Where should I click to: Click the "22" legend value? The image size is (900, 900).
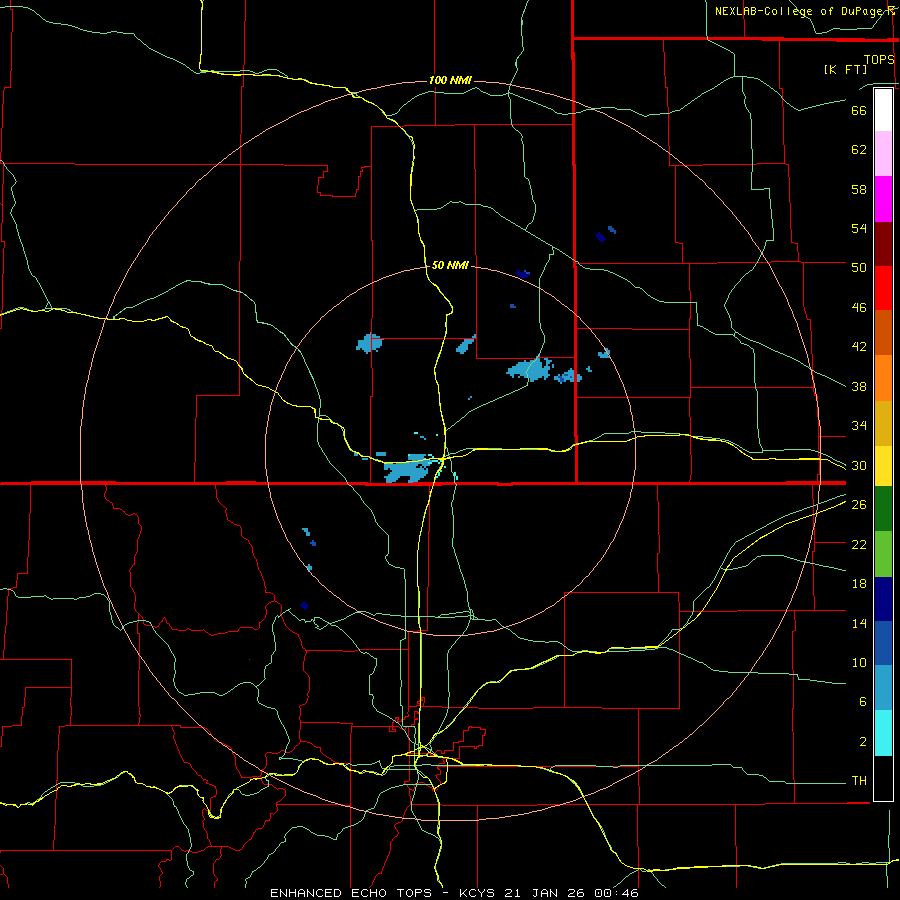pos(859,544)
